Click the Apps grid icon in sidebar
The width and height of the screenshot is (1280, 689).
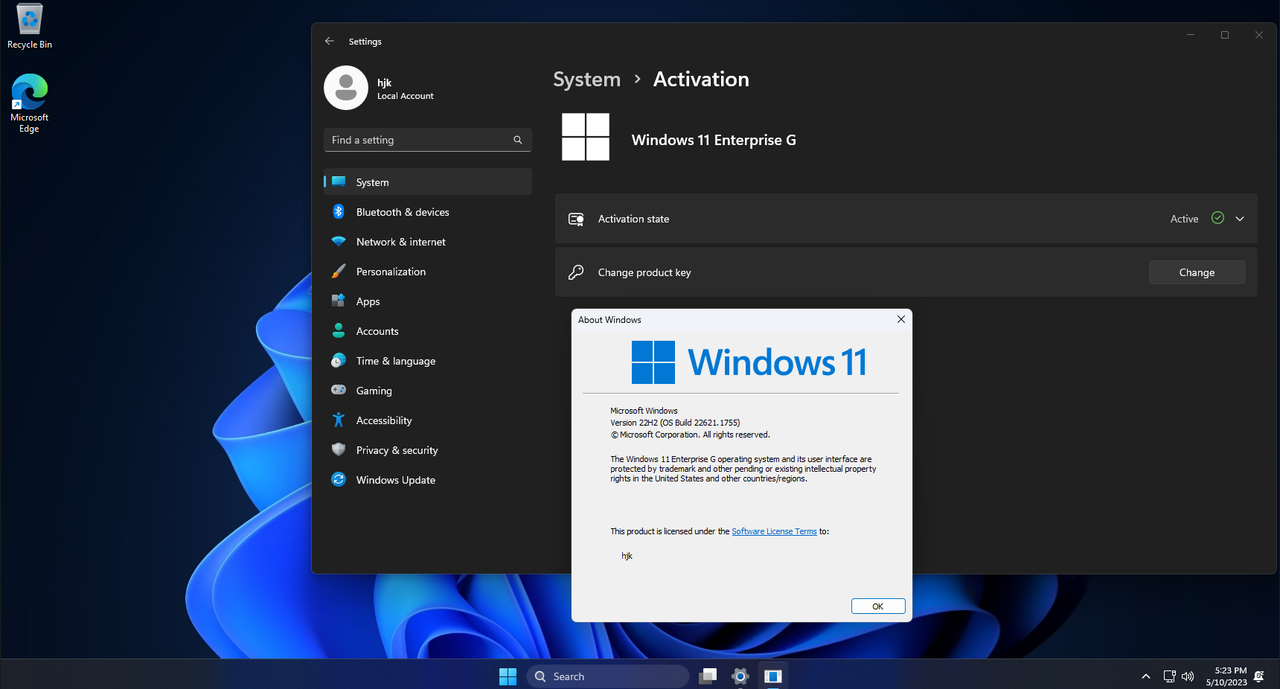(x=338, y=301)
